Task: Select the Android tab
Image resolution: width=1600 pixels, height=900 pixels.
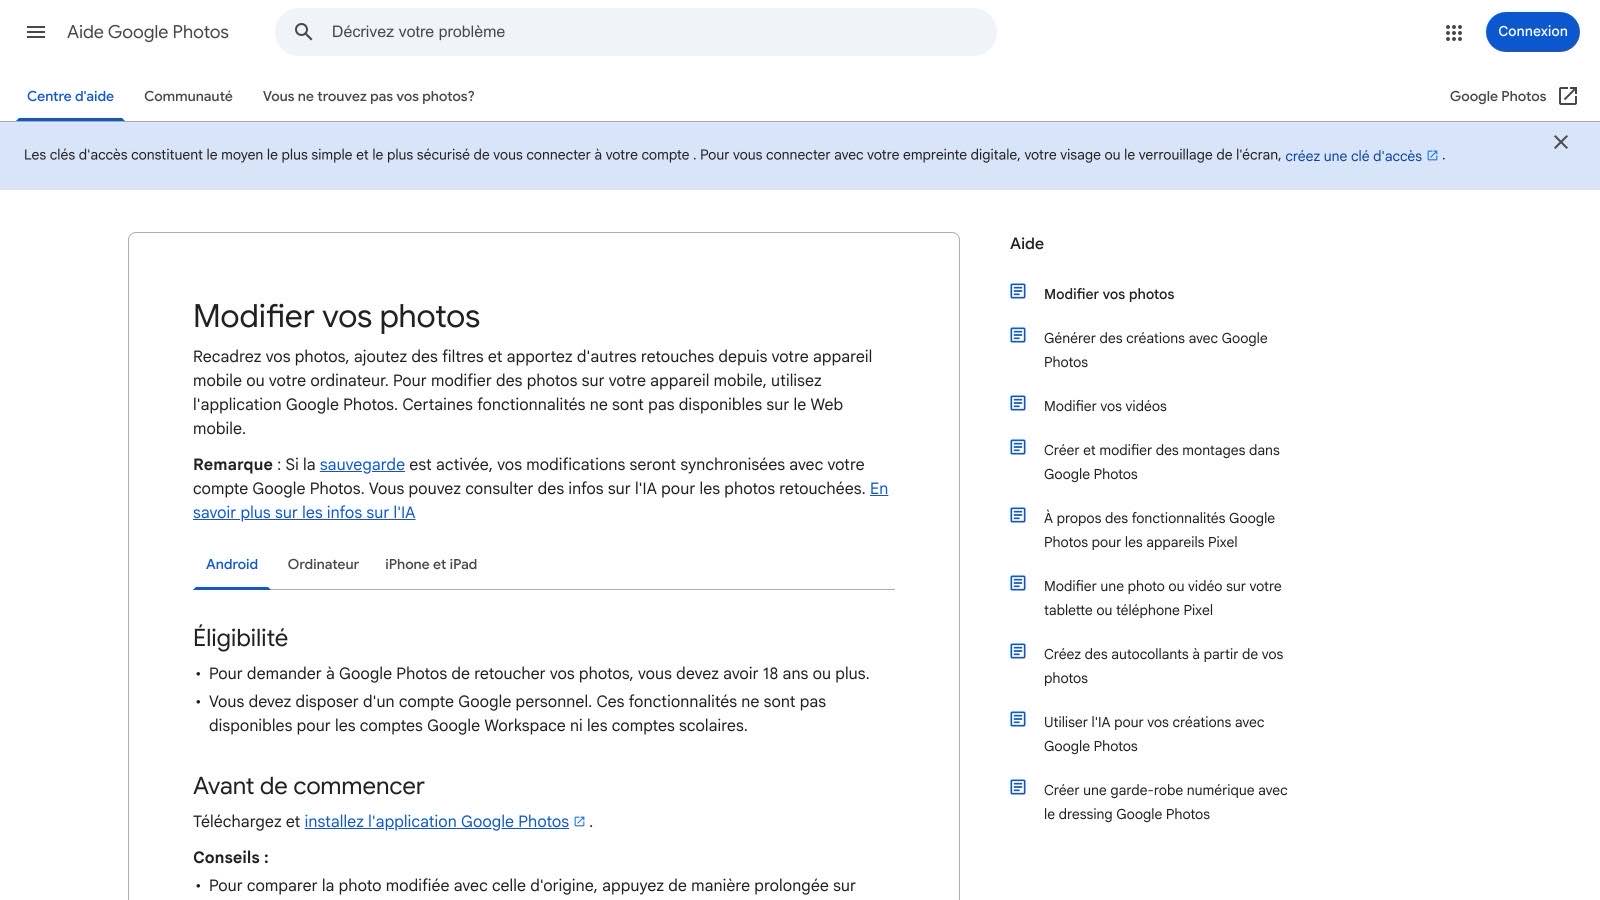Action: (x=232, y=565)
